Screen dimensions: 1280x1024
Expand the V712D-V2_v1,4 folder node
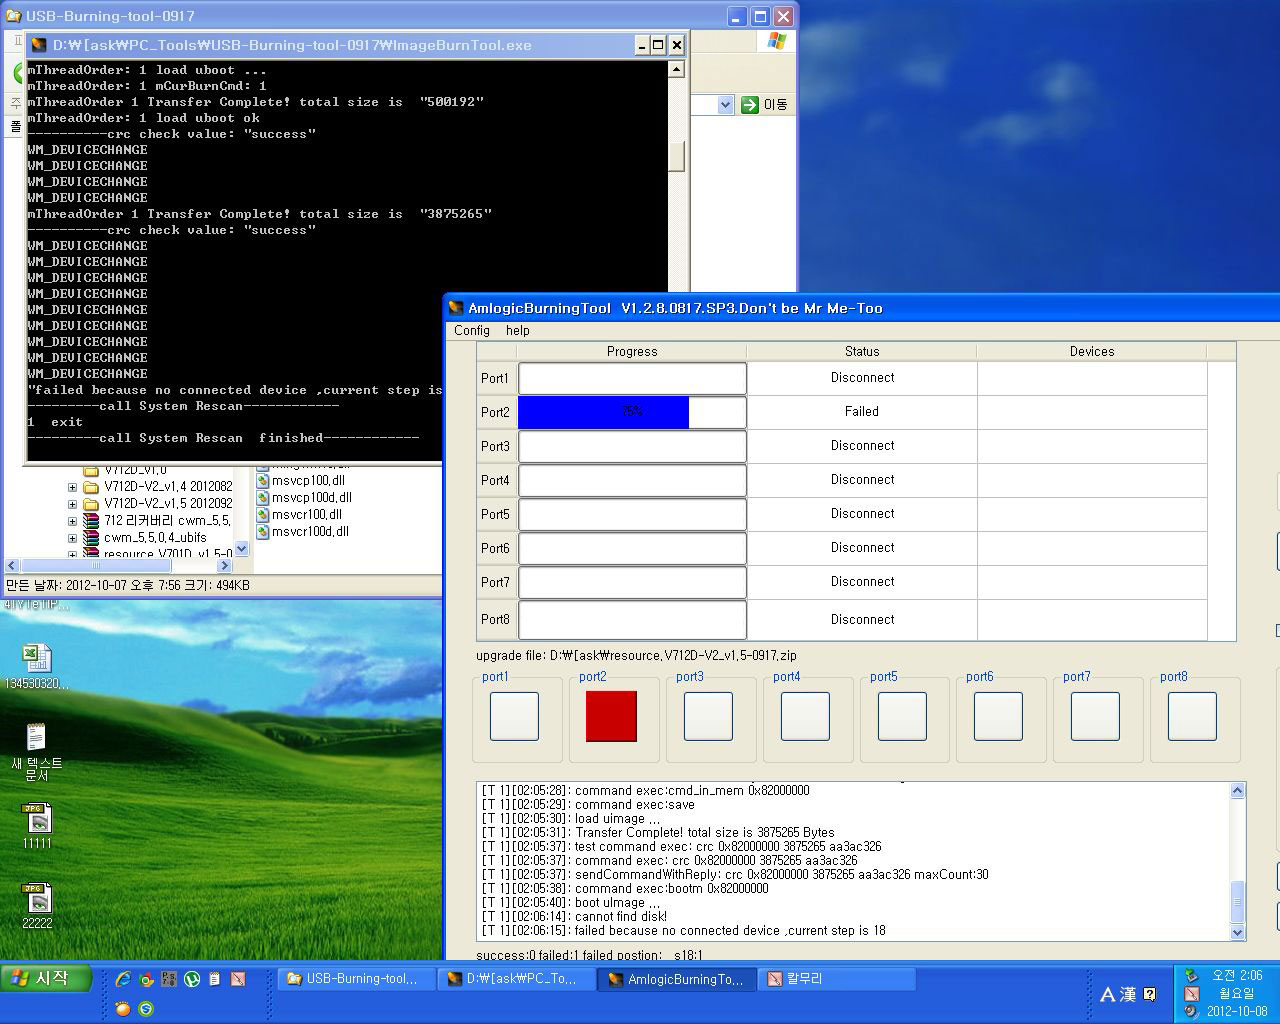tap(72, 487)
